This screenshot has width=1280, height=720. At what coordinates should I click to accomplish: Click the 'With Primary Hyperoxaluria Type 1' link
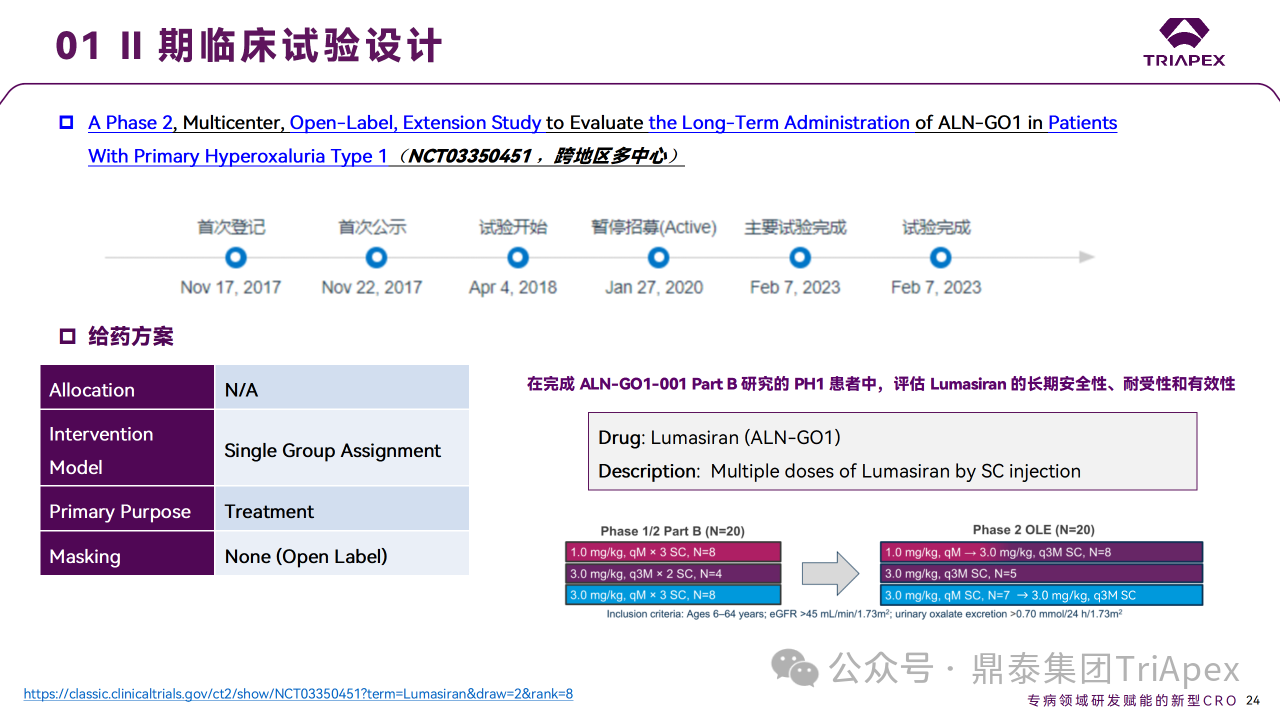tap(238, 156)
